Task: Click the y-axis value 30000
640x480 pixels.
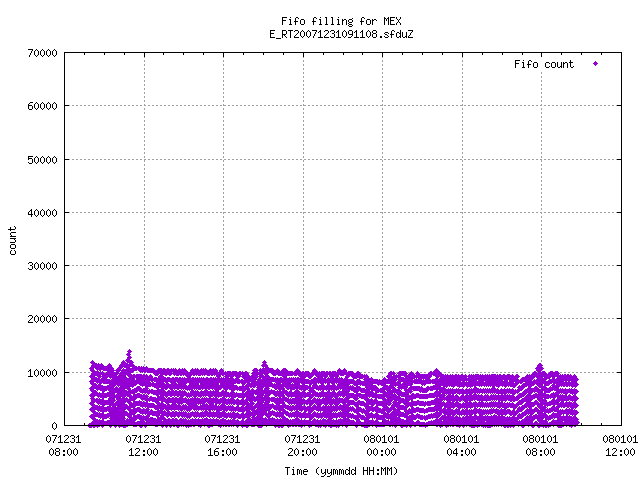Action: coord(42,266)
